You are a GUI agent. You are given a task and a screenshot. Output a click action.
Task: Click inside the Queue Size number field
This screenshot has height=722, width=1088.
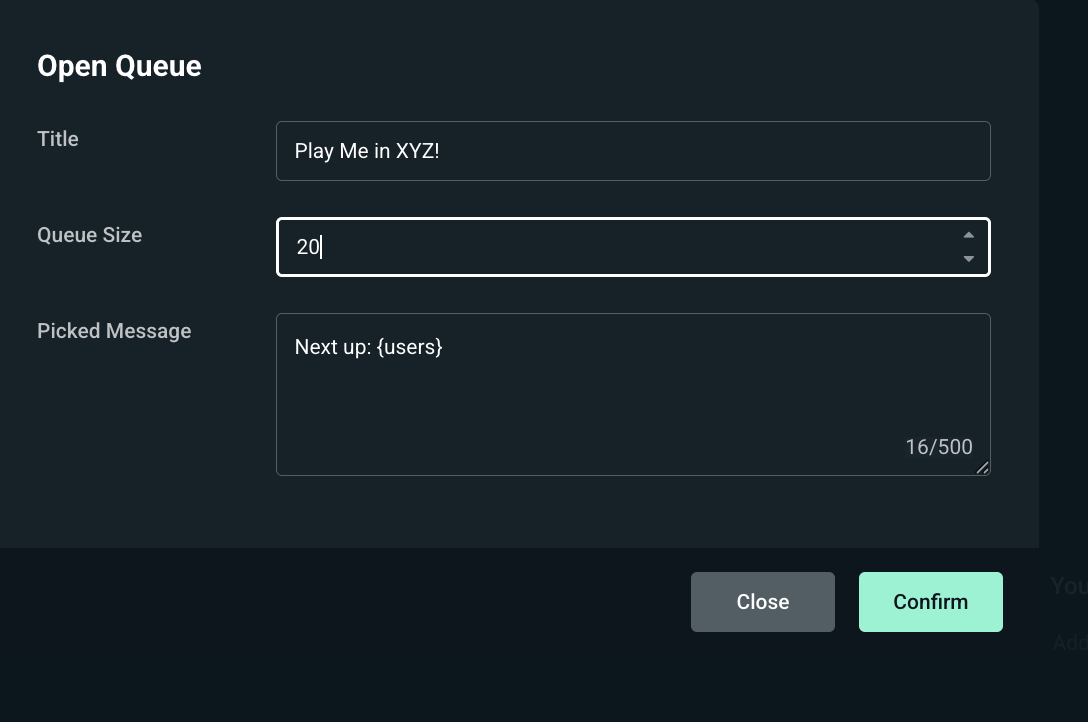tap(600, 247)
